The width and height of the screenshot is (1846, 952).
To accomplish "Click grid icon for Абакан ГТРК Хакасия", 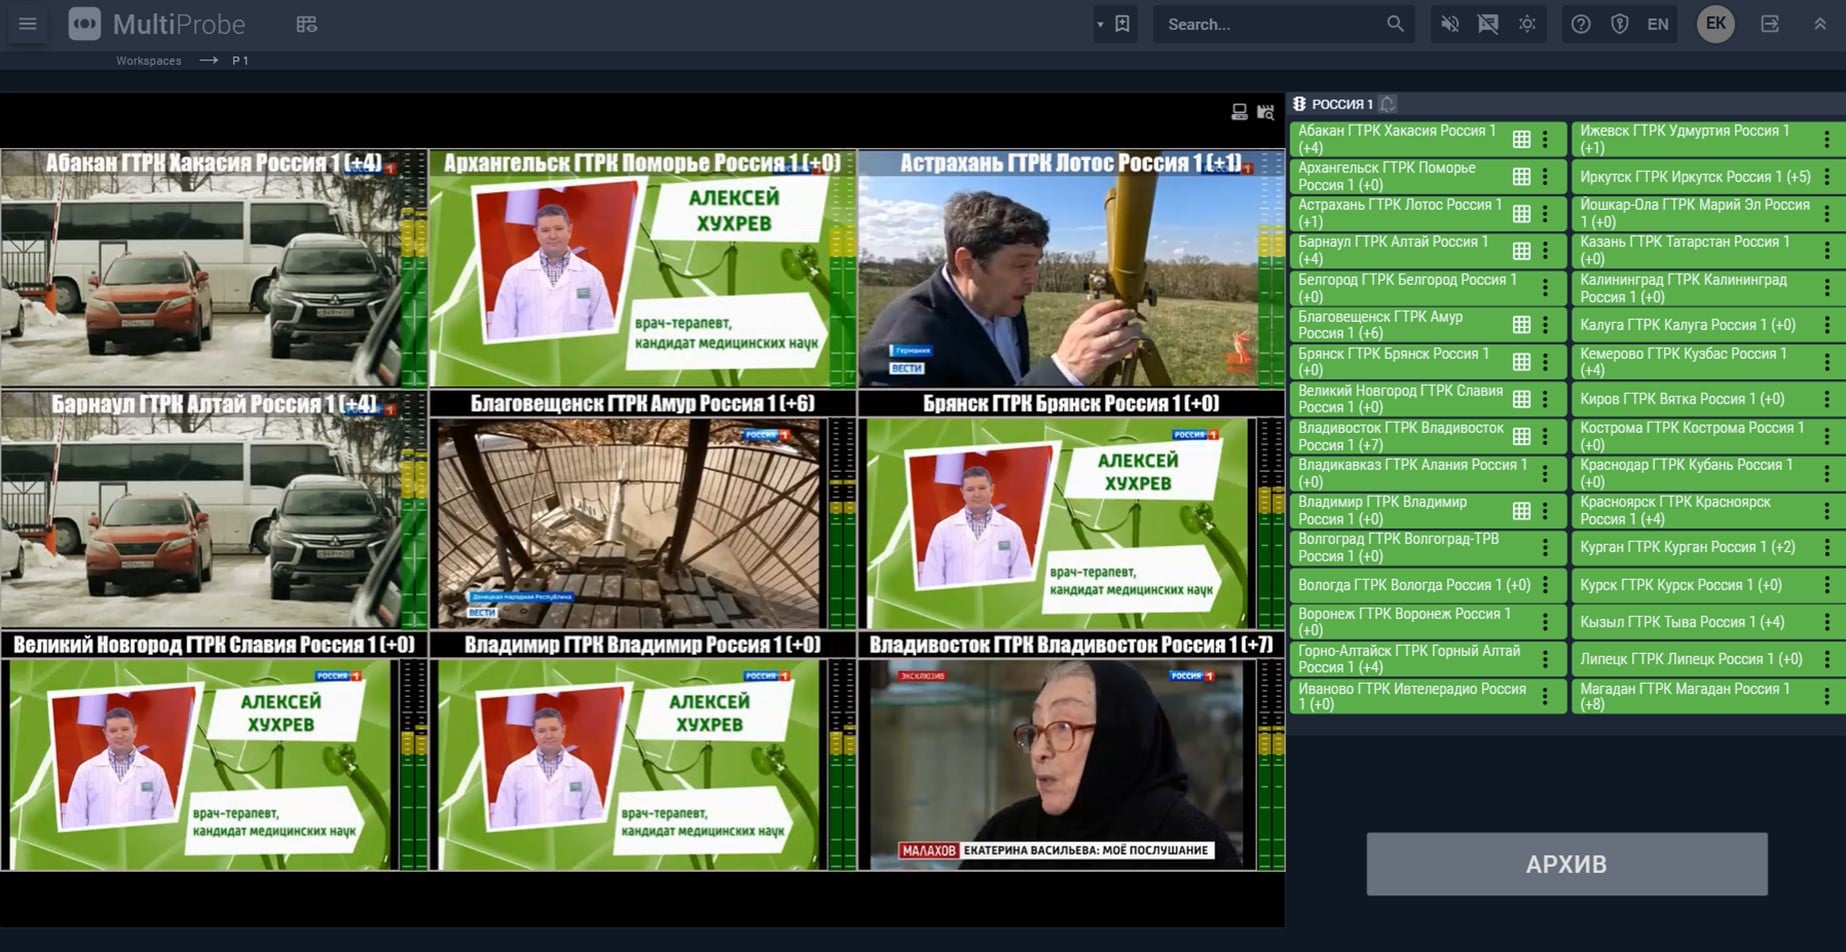I will (1521, 139).
